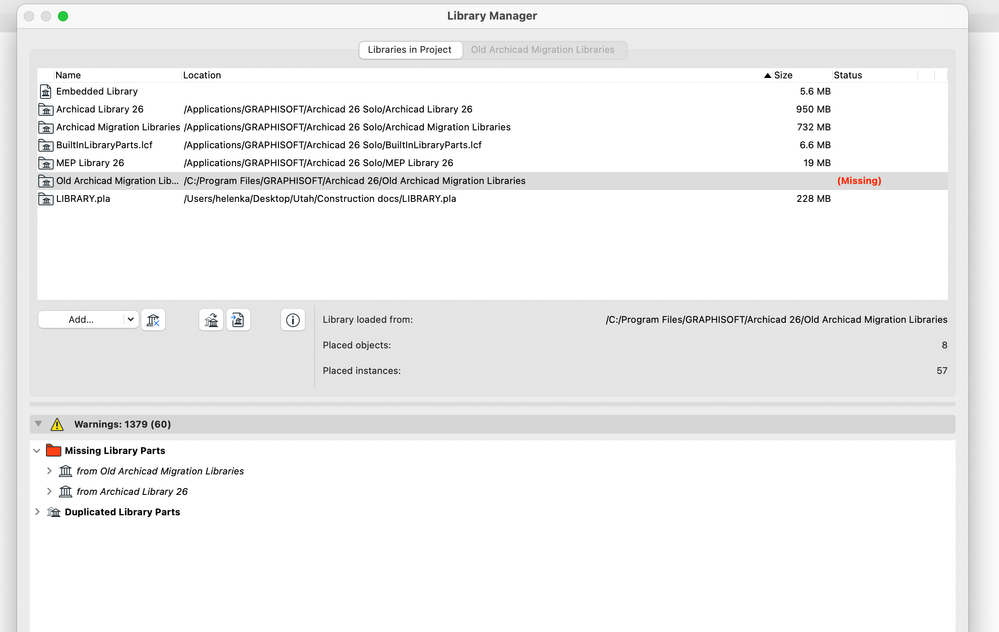999x632 pixels.
Task: Click the library icon on the MEP Library 26 row
Action: 46,162
